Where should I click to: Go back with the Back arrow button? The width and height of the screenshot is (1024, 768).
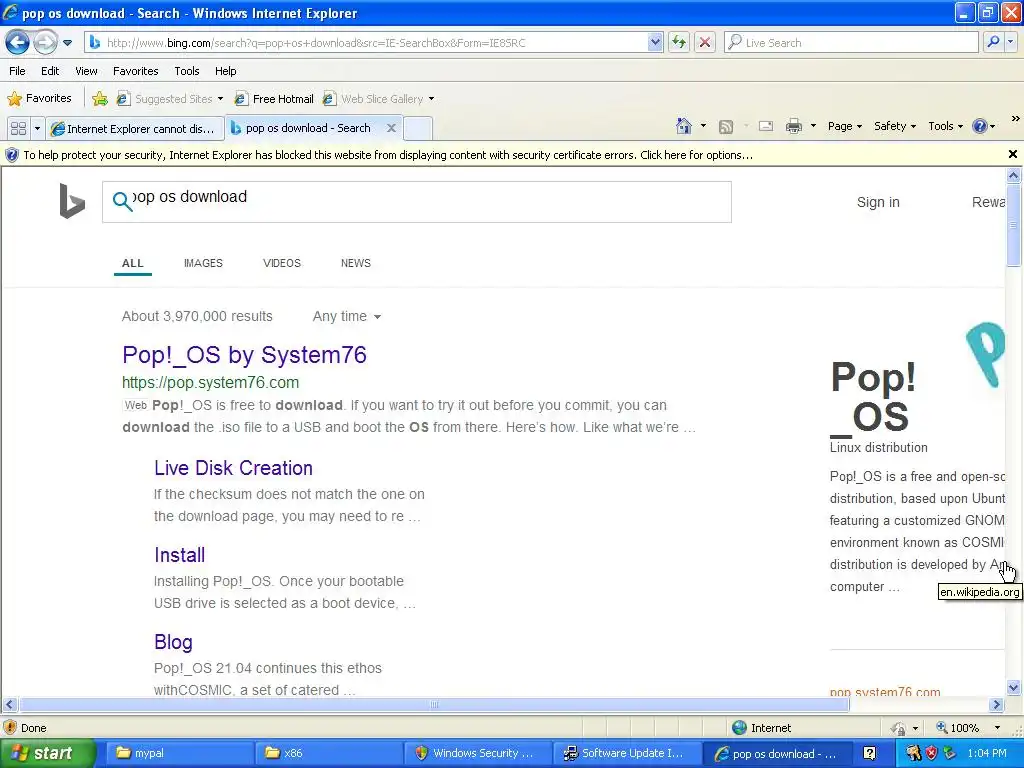click(17, 43)
